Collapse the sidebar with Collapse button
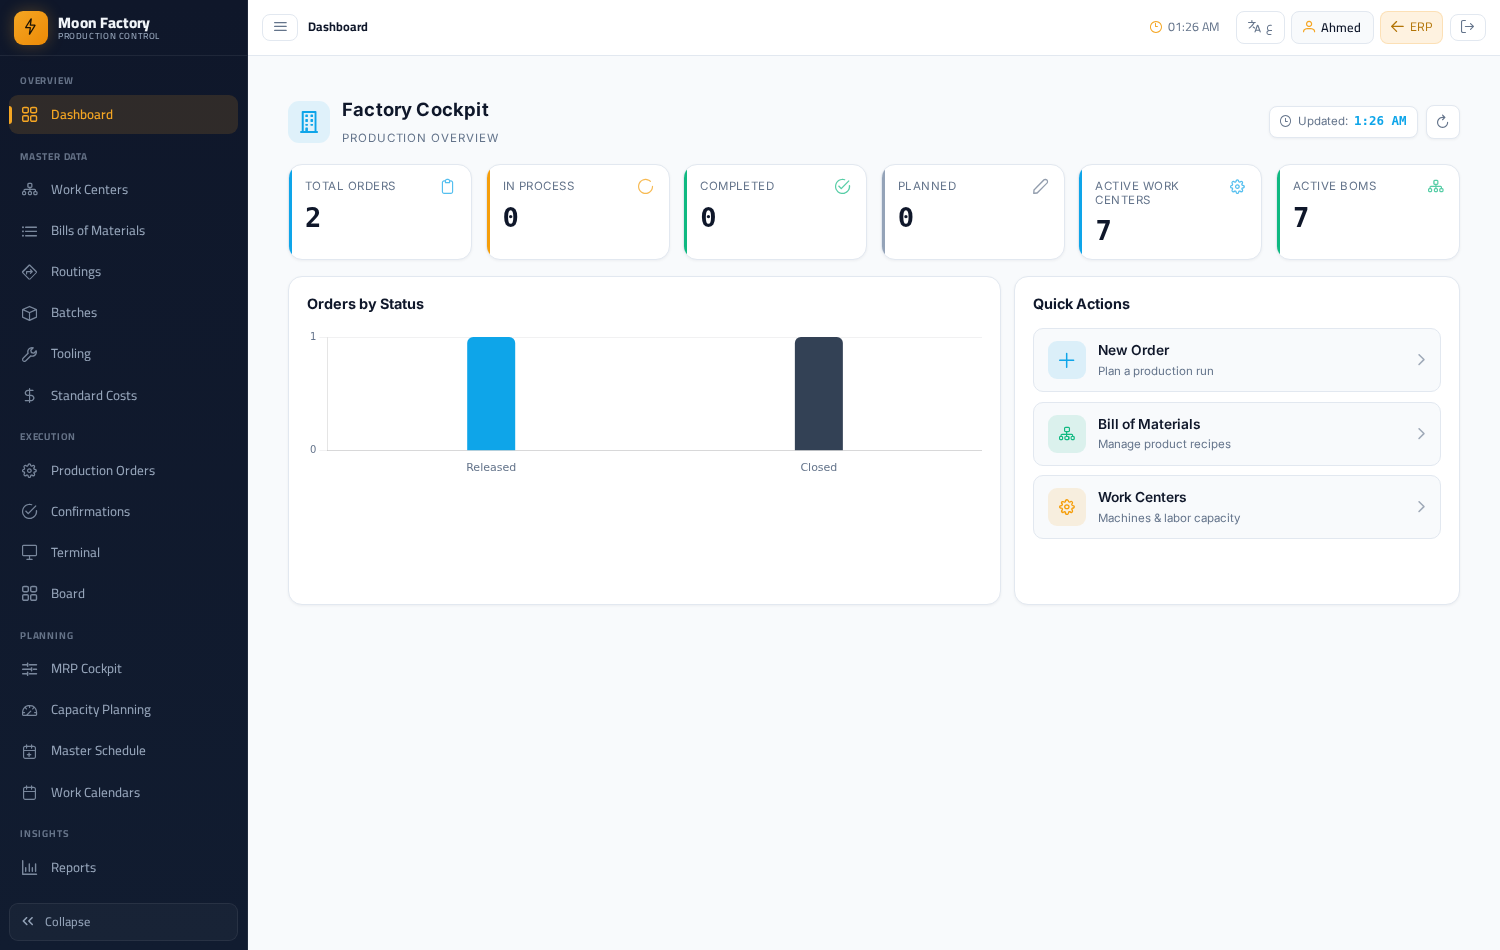Viewport: 1500px width, 950px height. tap(123, 922)
